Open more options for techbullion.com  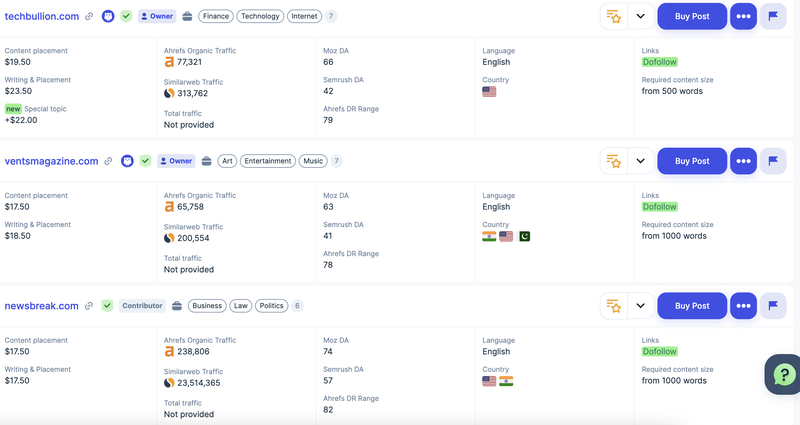743,17
